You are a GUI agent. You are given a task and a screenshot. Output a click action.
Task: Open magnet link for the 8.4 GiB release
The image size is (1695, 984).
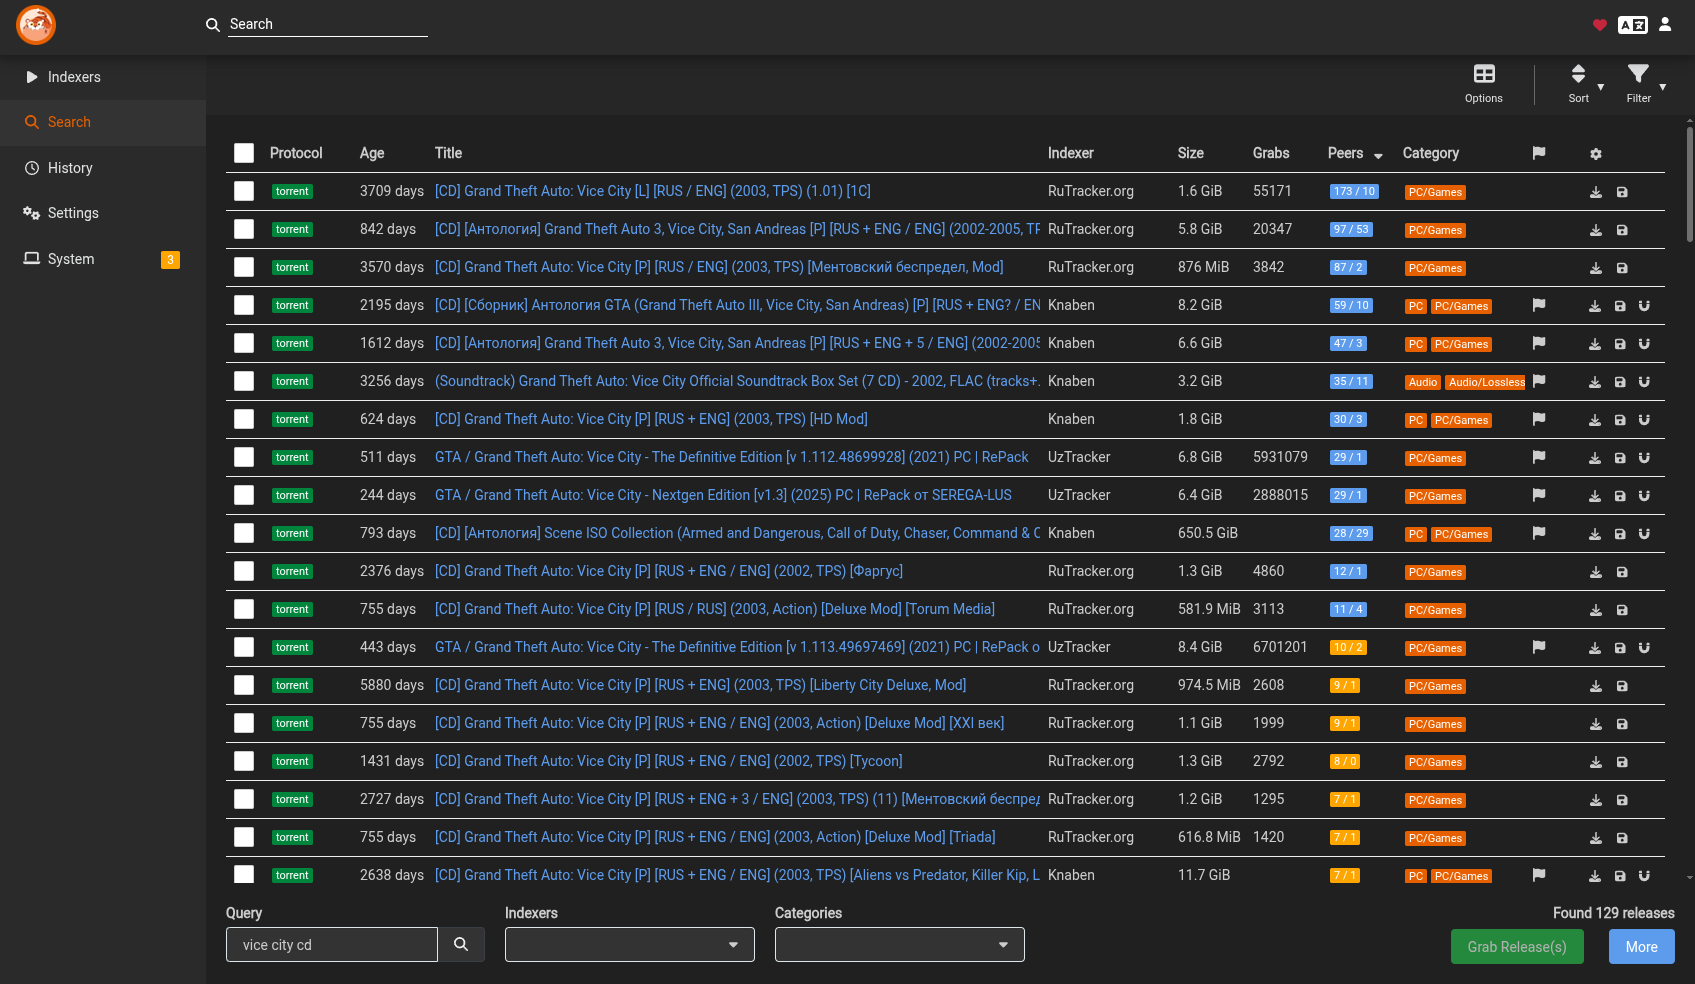pos(1644,648)
